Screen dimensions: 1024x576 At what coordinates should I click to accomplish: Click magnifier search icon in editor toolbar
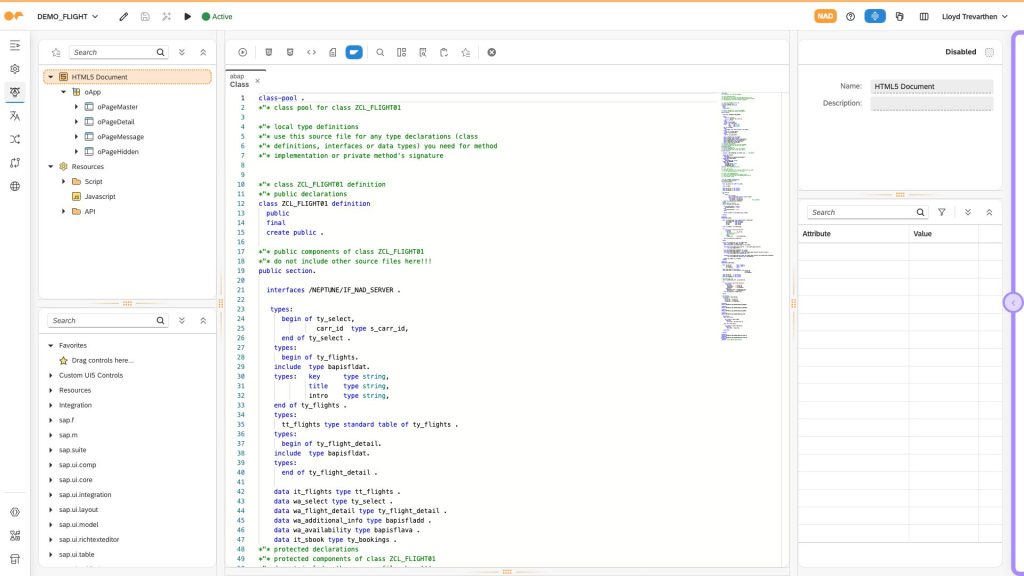(x=380, y=52)
